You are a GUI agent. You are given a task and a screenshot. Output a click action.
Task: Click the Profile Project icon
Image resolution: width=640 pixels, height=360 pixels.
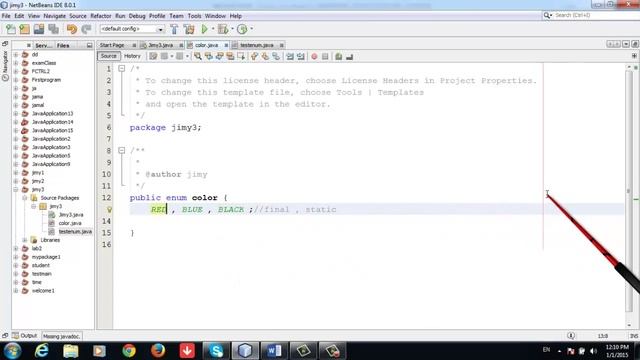242,29
